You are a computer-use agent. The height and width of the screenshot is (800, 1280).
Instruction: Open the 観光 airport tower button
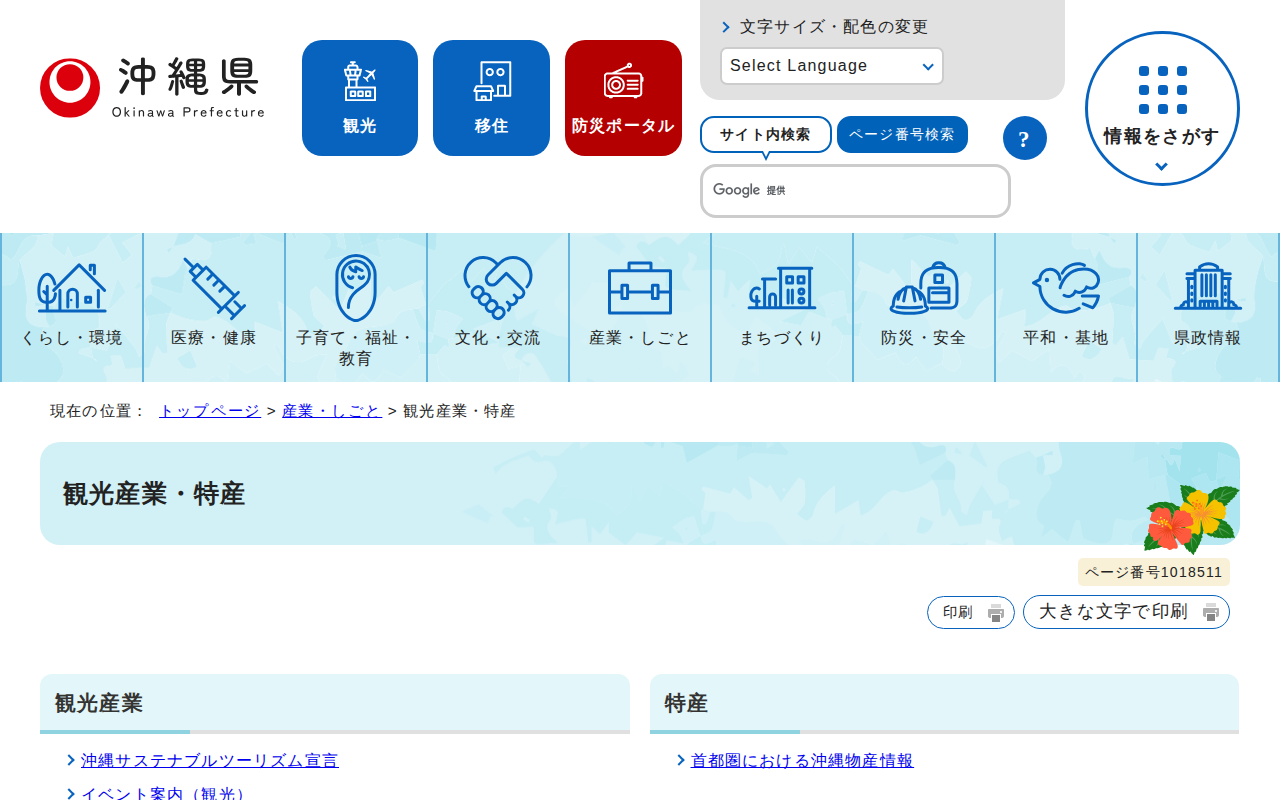click(360, 98)
